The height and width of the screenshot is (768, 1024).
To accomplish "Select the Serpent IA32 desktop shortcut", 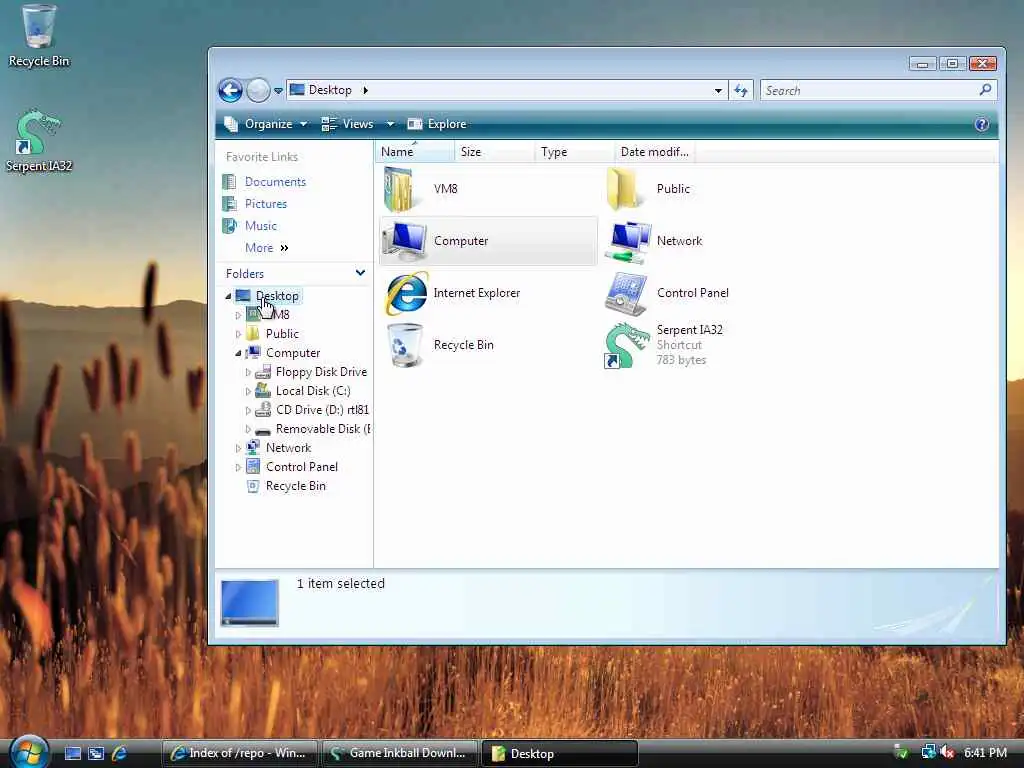I will 38,142.
